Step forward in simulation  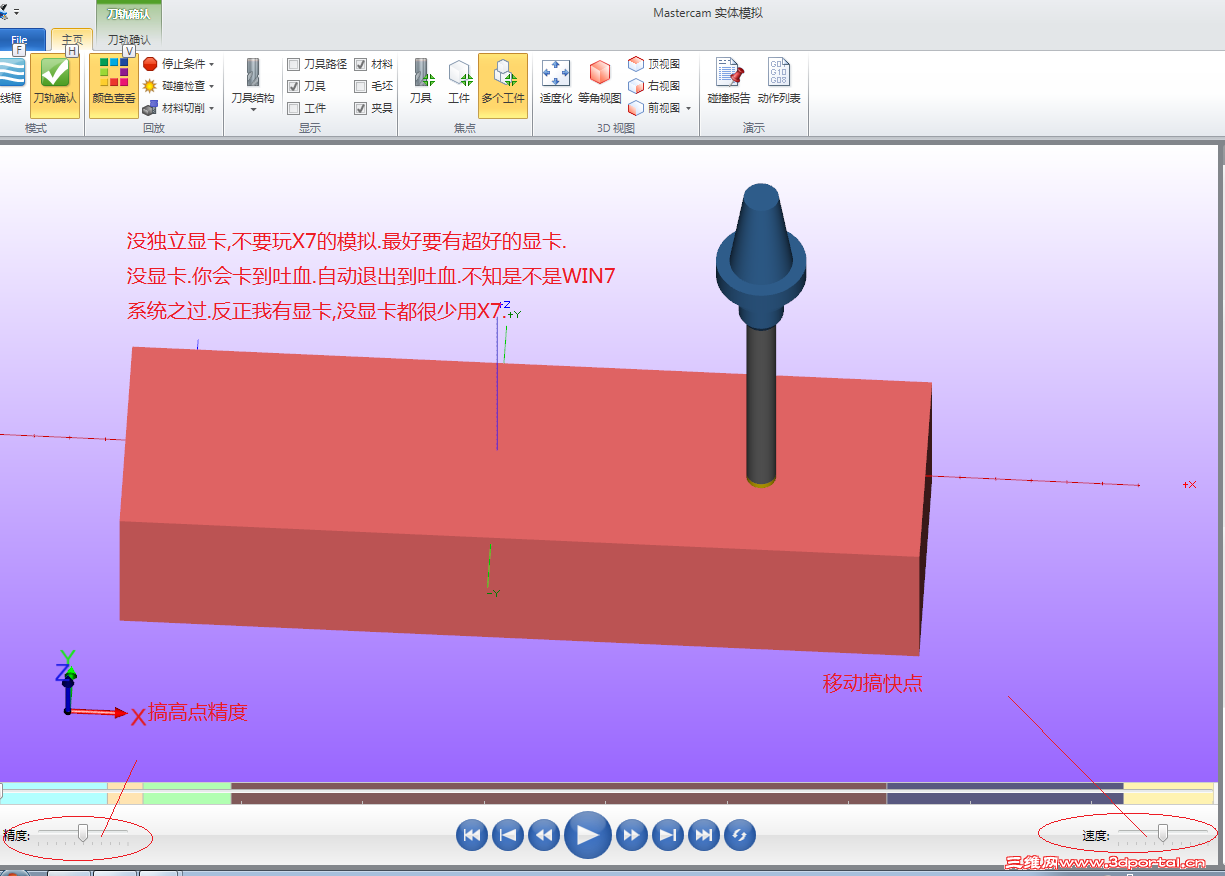[x=632, y=835]
